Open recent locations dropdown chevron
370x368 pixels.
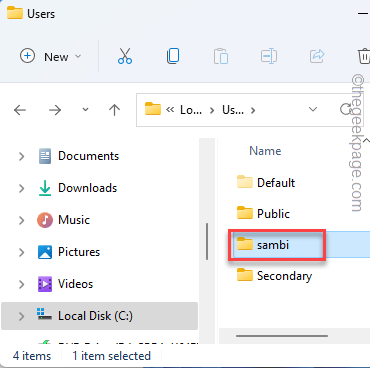click(85, 110)
